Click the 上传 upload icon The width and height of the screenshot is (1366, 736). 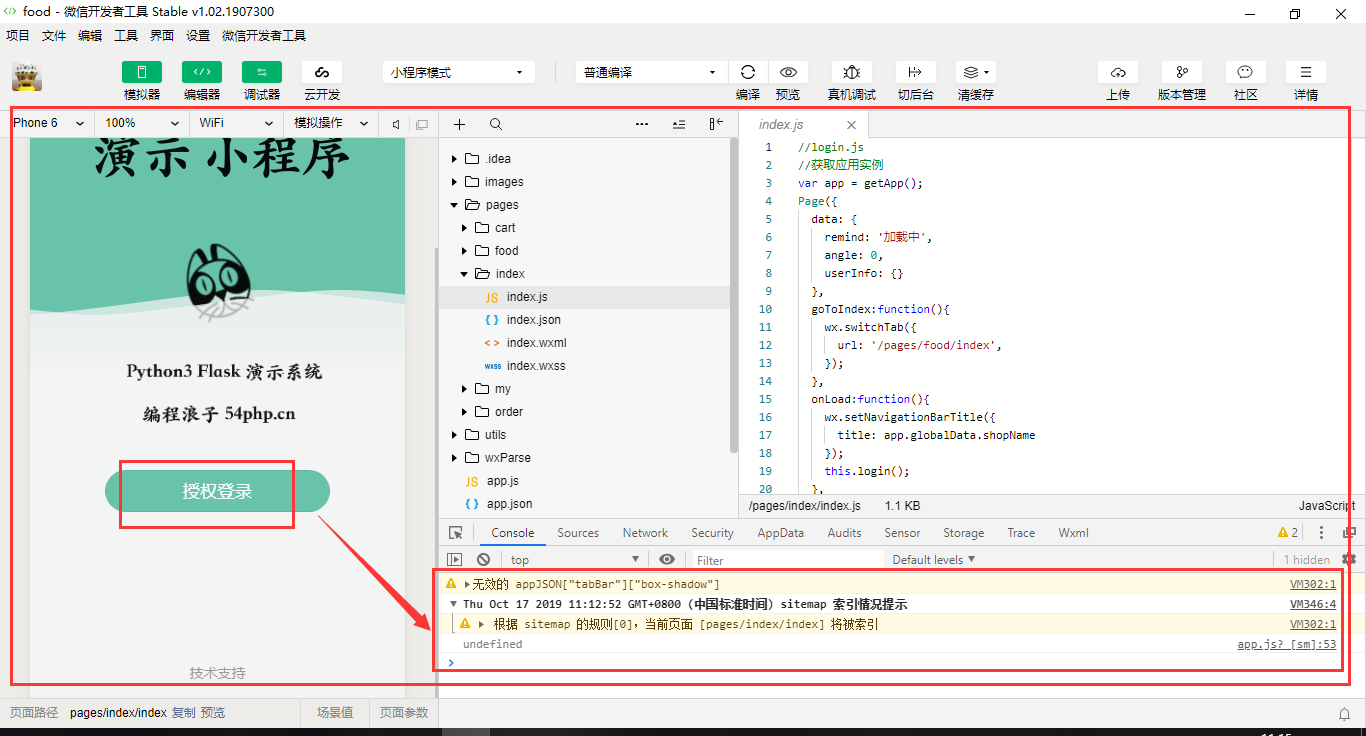(x=1118, y=72)
